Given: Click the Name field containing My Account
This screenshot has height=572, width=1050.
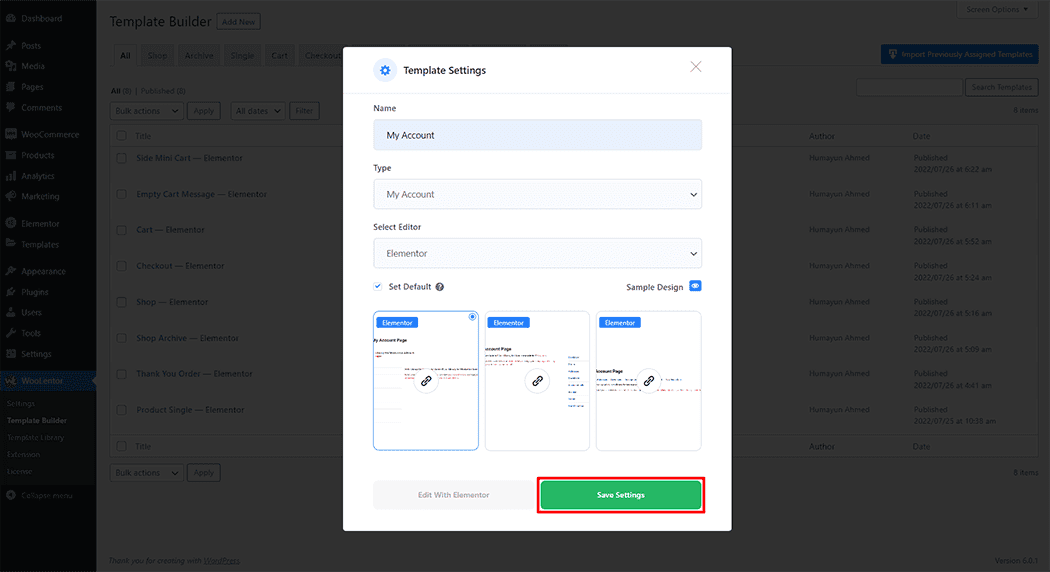Looking at the screenshot, I should pyautogui.click(x=537, y=135).
